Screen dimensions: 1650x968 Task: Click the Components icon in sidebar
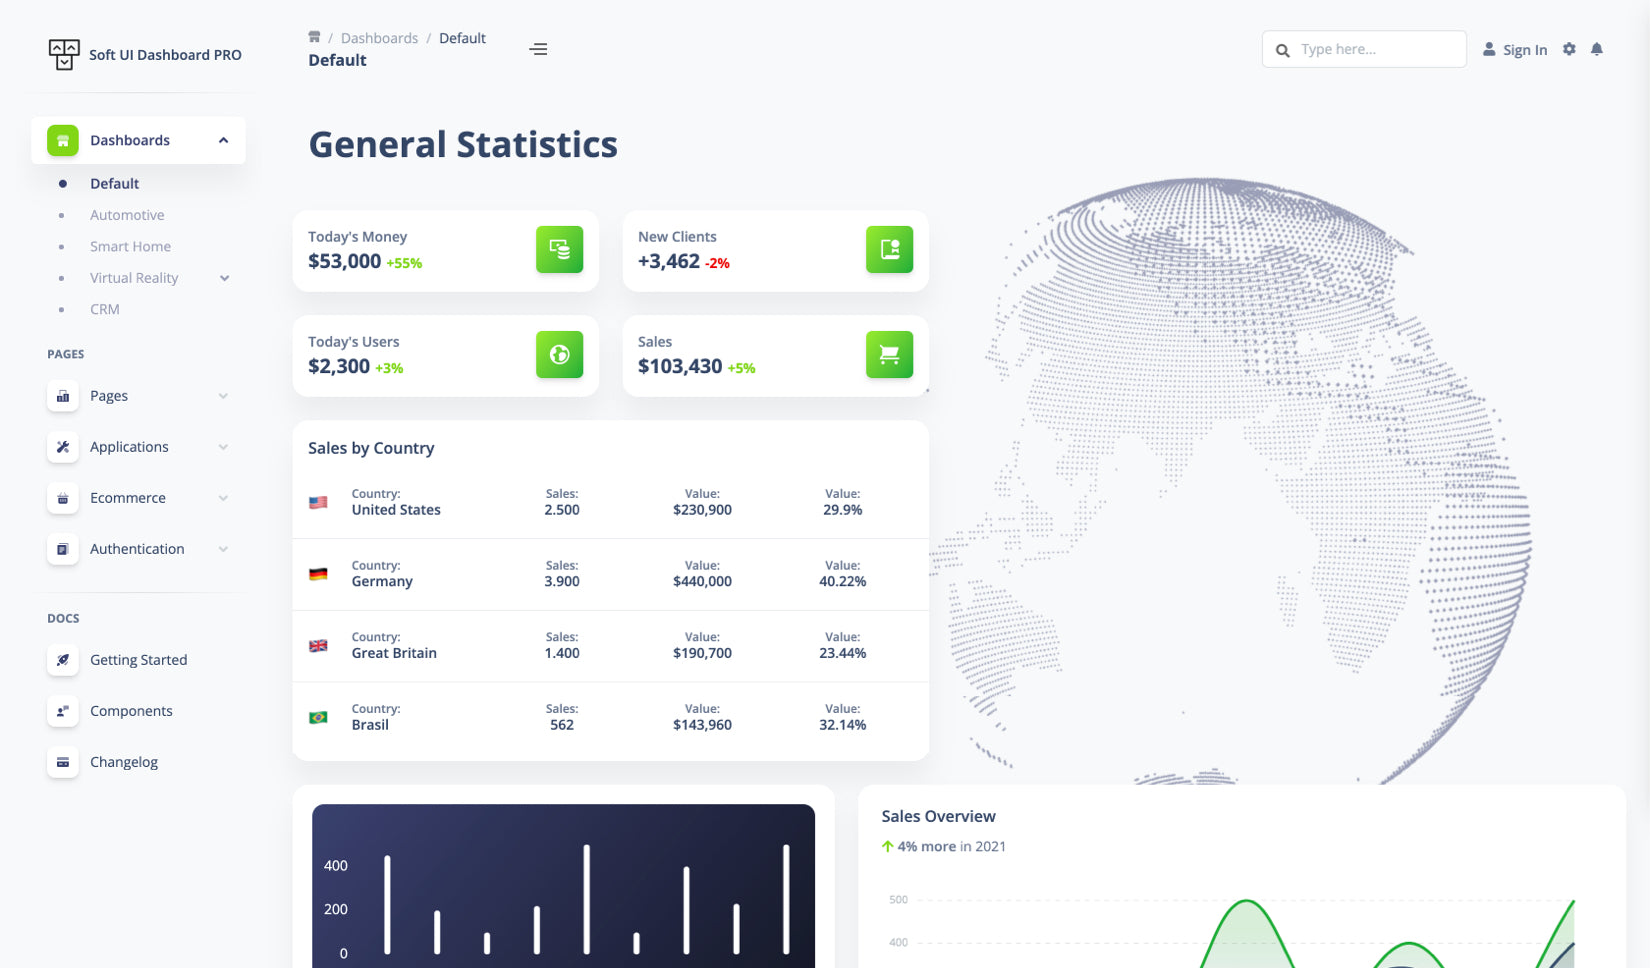tap(63, 711)
